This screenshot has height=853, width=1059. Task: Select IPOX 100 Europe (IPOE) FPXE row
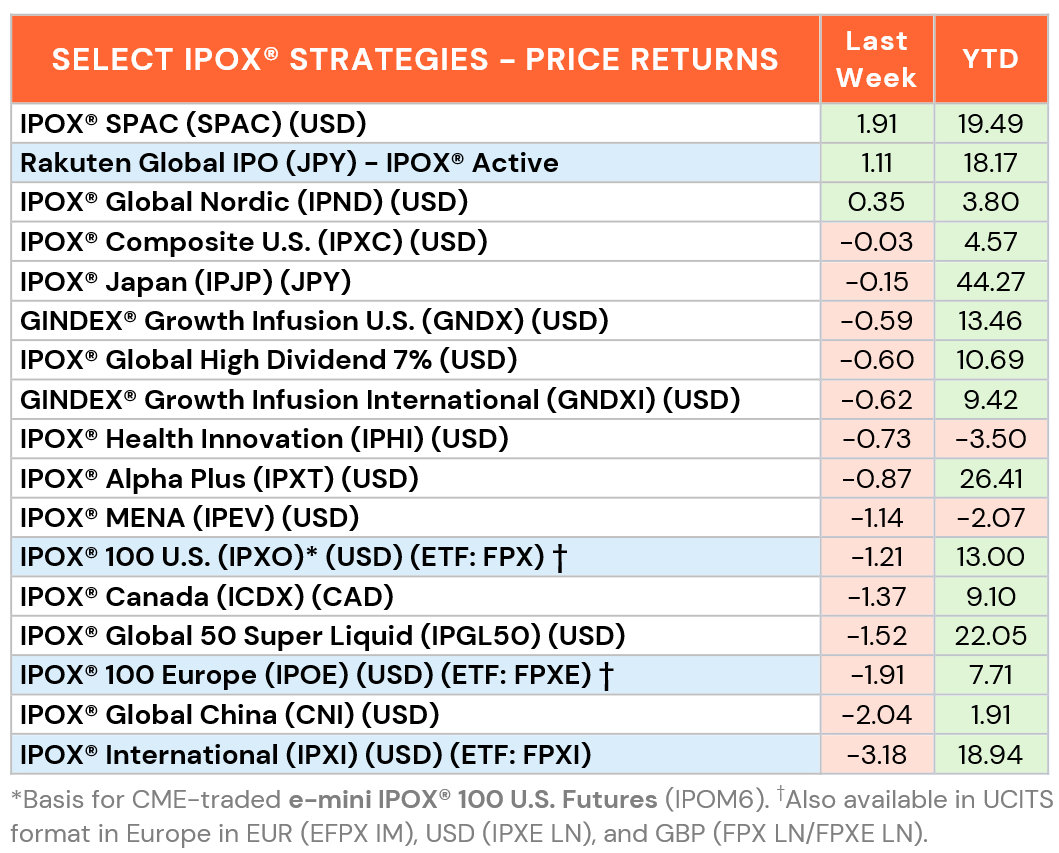(530, 675)
